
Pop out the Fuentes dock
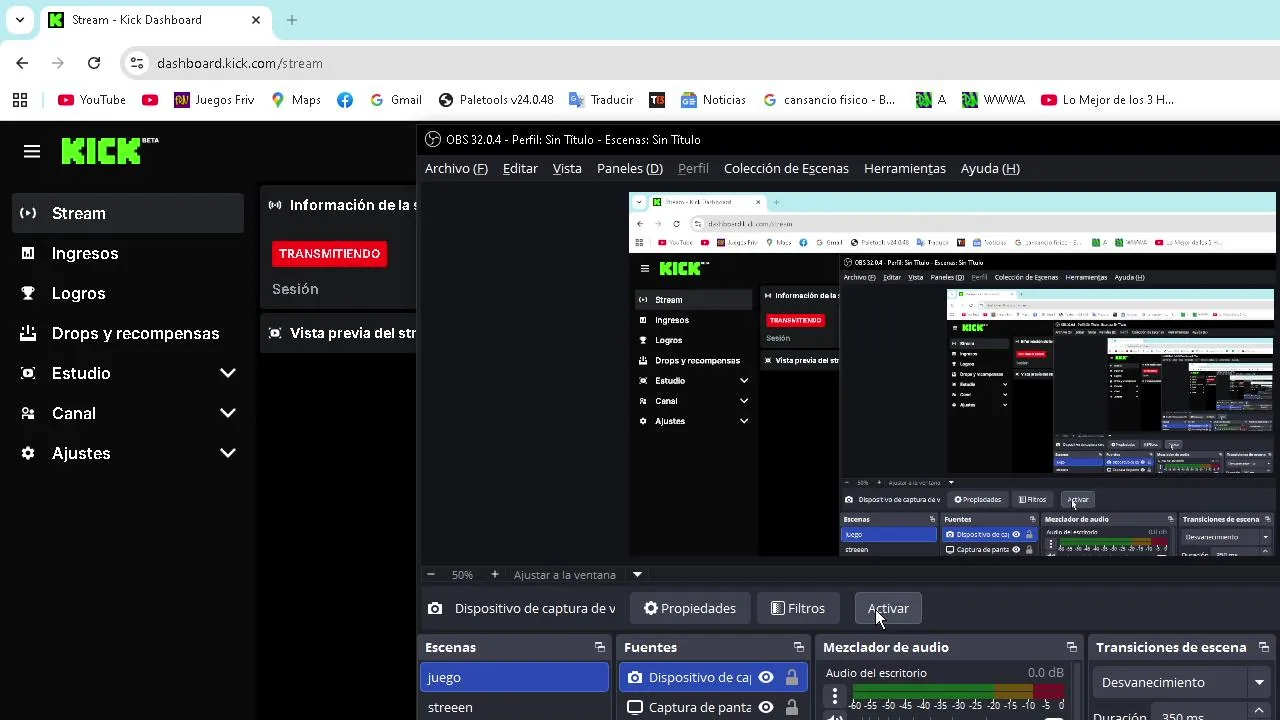[799, 647]
